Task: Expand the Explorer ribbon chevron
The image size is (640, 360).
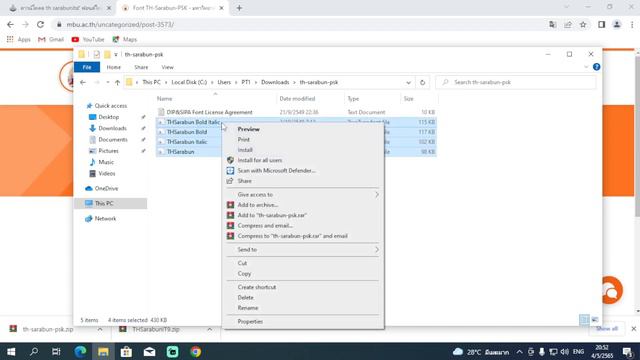Action: pos(586,67)
